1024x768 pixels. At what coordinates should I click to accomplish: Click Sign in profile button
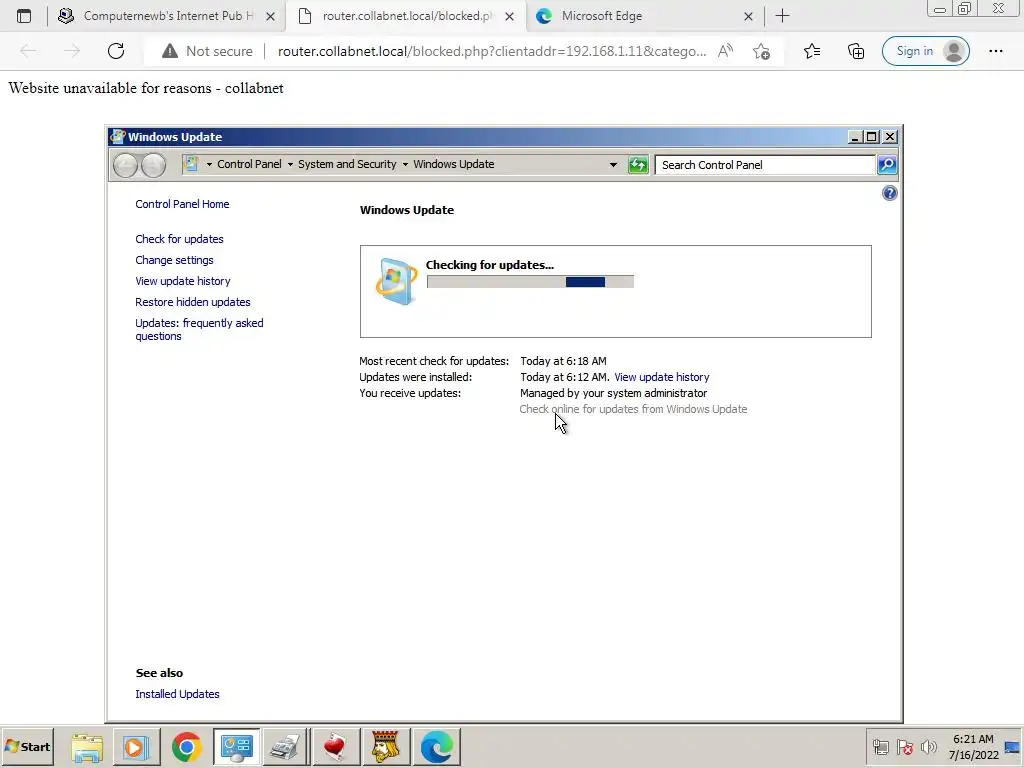tap(925, 51)
